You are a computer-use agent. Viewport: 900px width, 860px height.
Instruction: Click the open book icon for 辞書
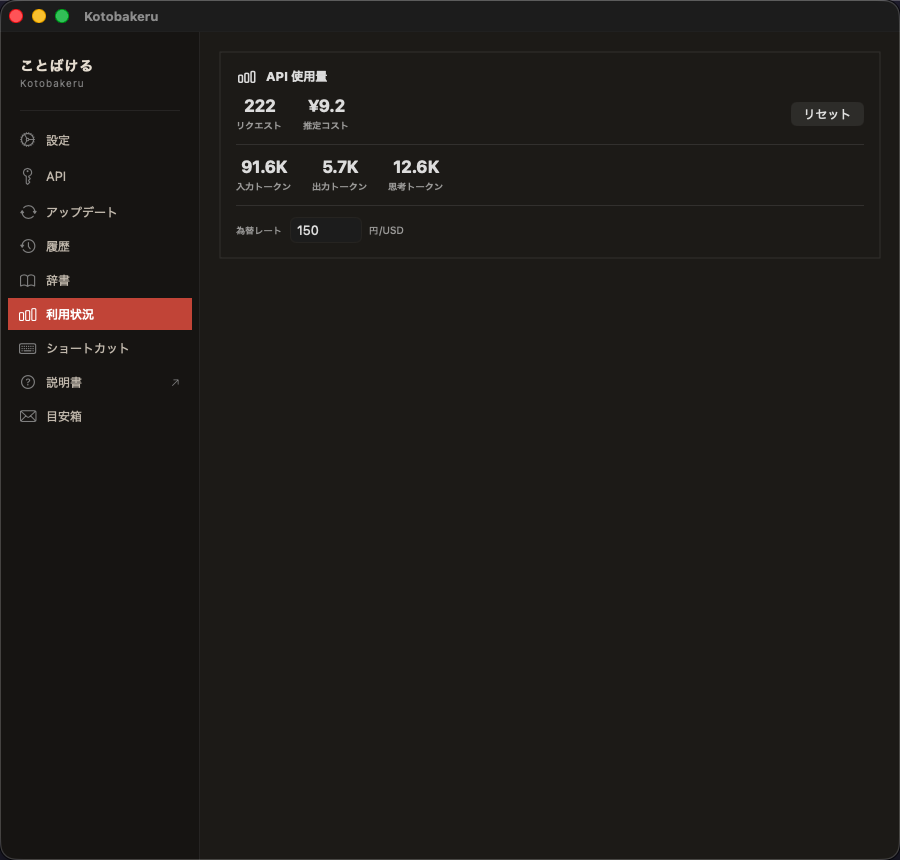[28, 280]
